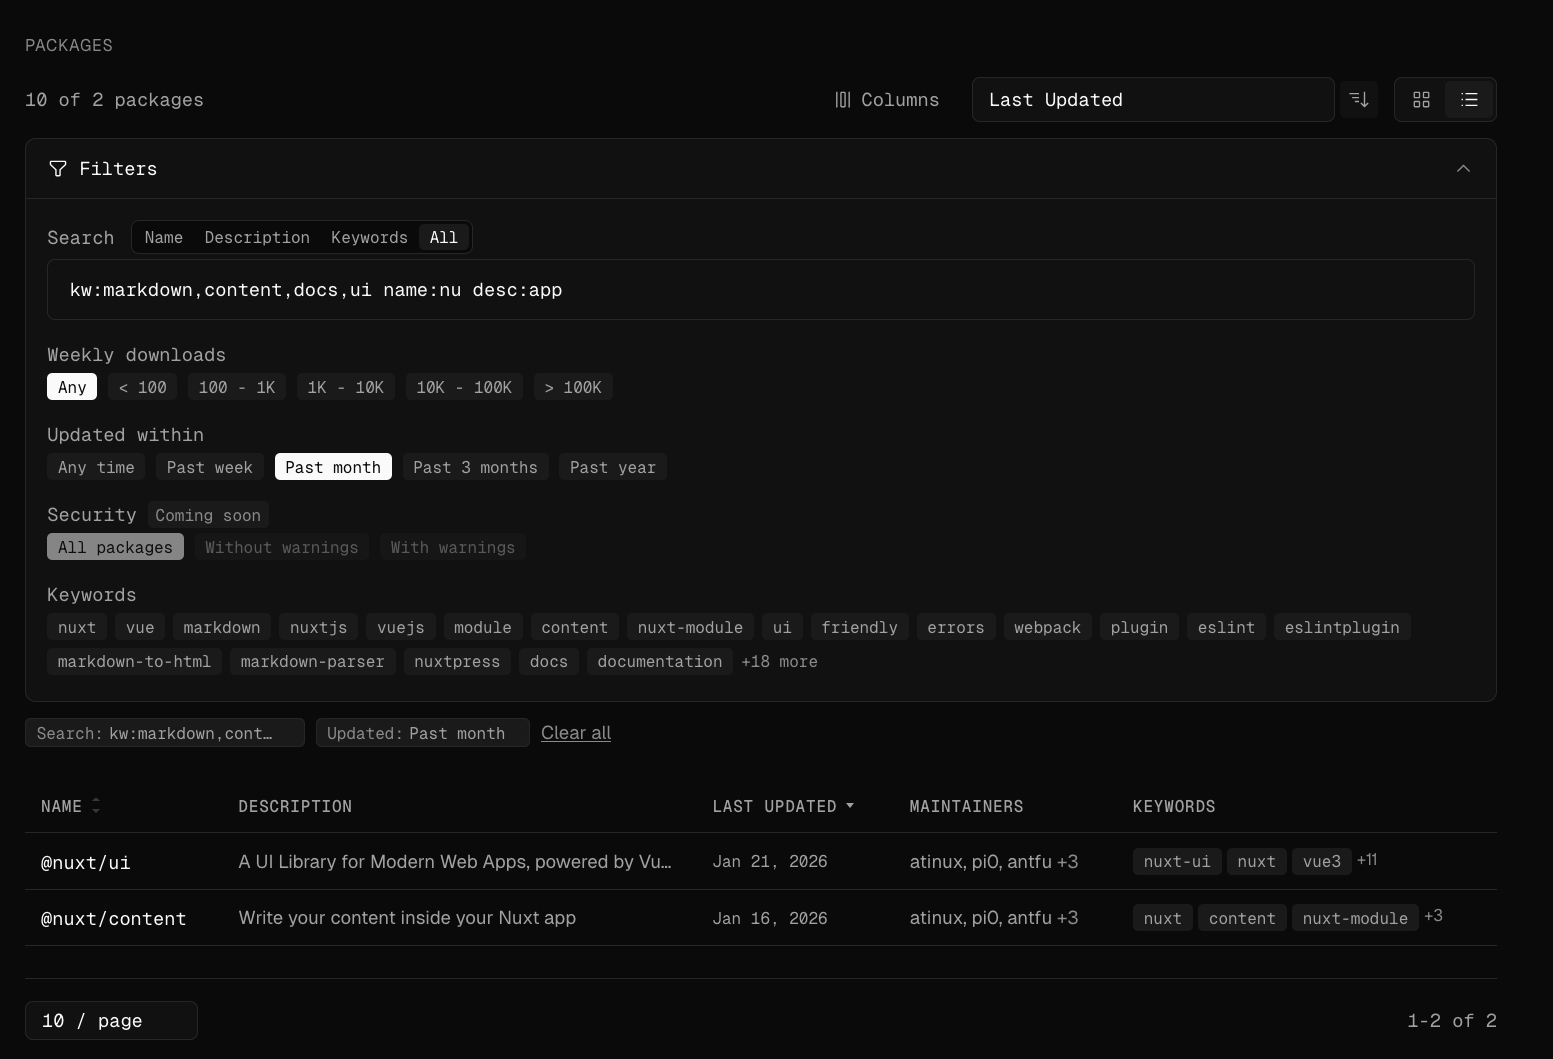Open the 10 / page dropdown
The height and width of the screenshot is (1059, 1553).
111,1020
